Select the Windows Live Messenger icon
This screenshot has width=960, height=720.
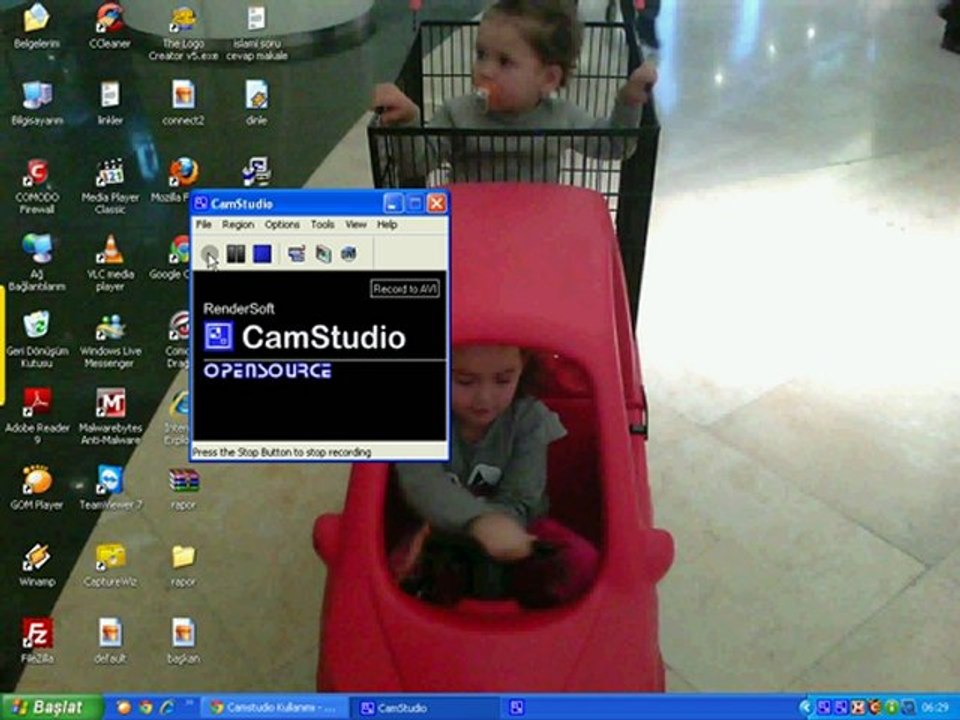pos(110,340)
